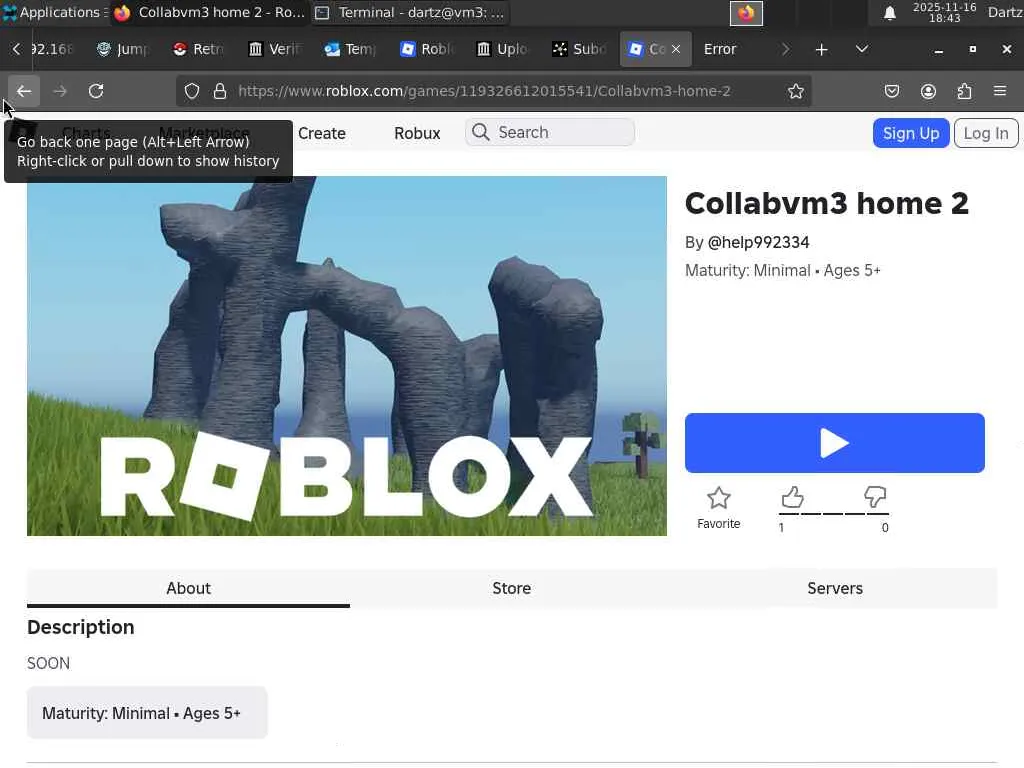Dislike the game with thumbs down

pos(875,497)
